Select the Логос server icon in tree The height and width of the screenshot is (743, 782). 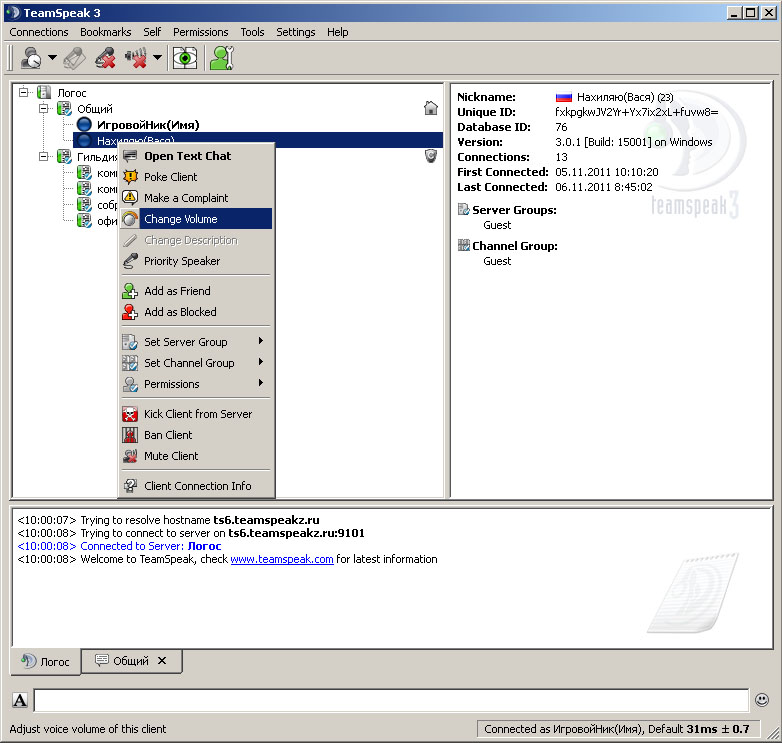pyautogui.click(x=44, y=92)
